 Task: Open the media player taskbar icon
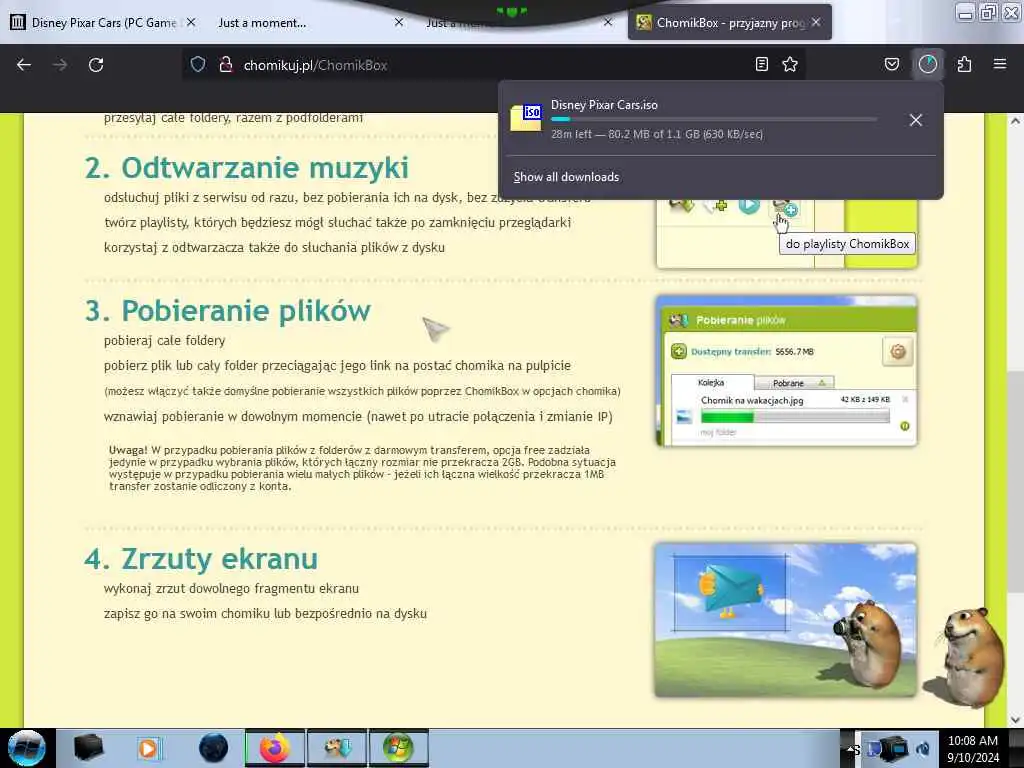149,748
